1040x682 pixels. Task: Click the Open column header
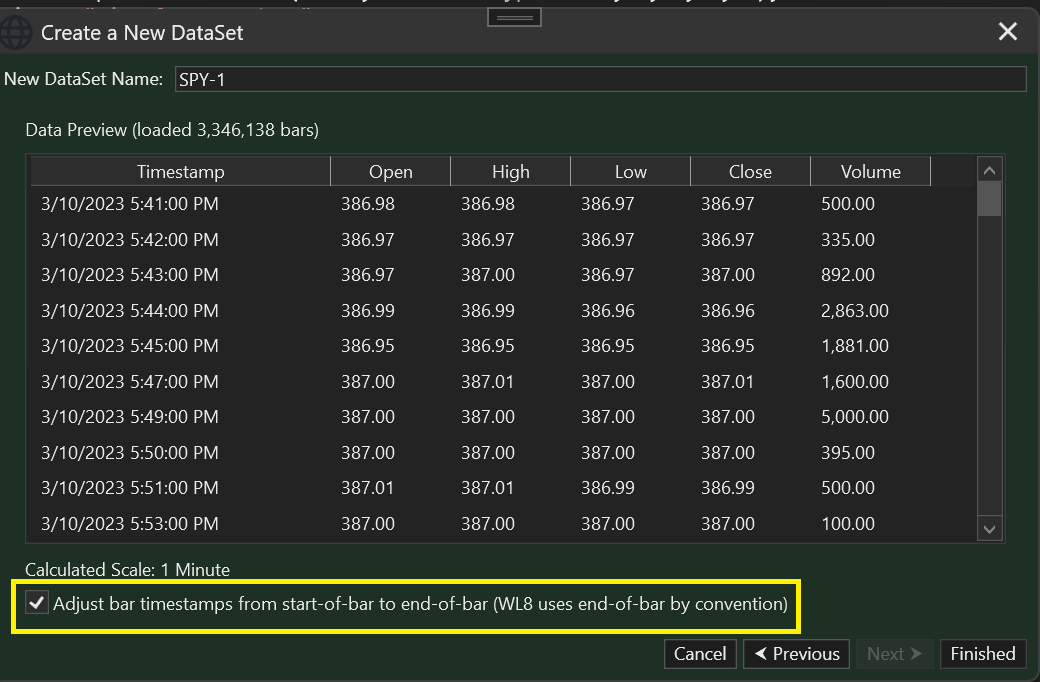[390, 172]
